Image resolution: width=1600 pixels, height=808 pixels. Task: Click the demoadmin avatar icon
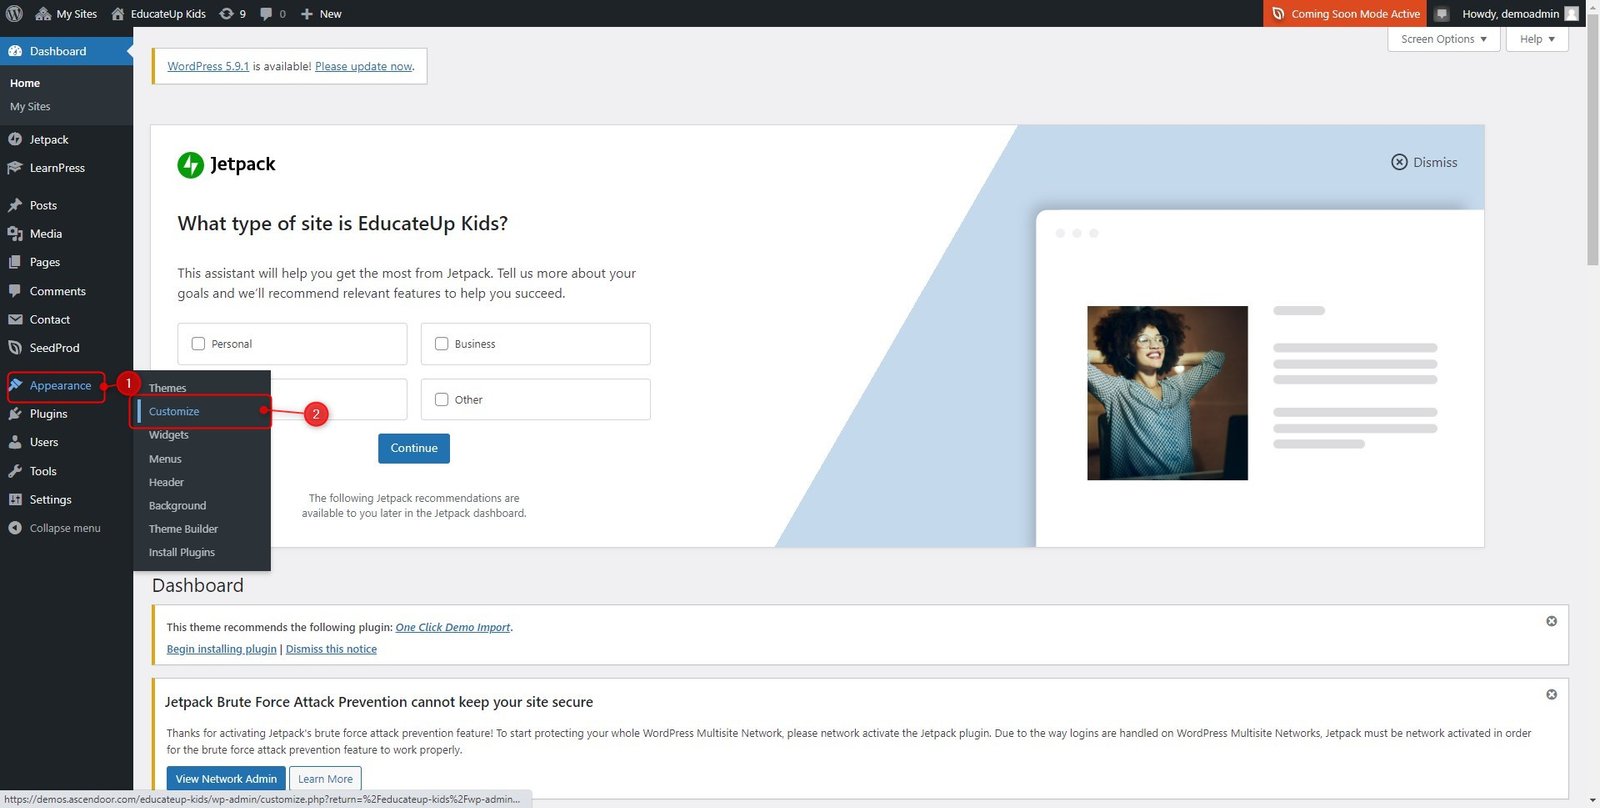1572,14
